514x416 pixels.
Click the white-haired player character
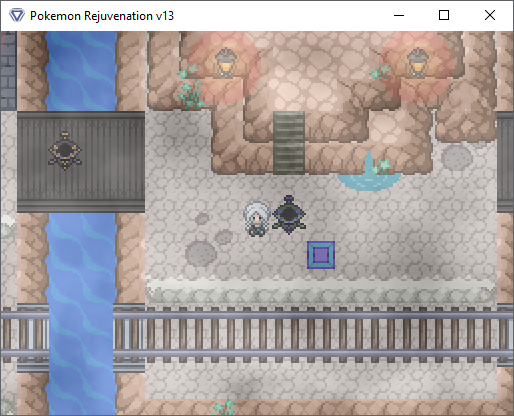257,219
